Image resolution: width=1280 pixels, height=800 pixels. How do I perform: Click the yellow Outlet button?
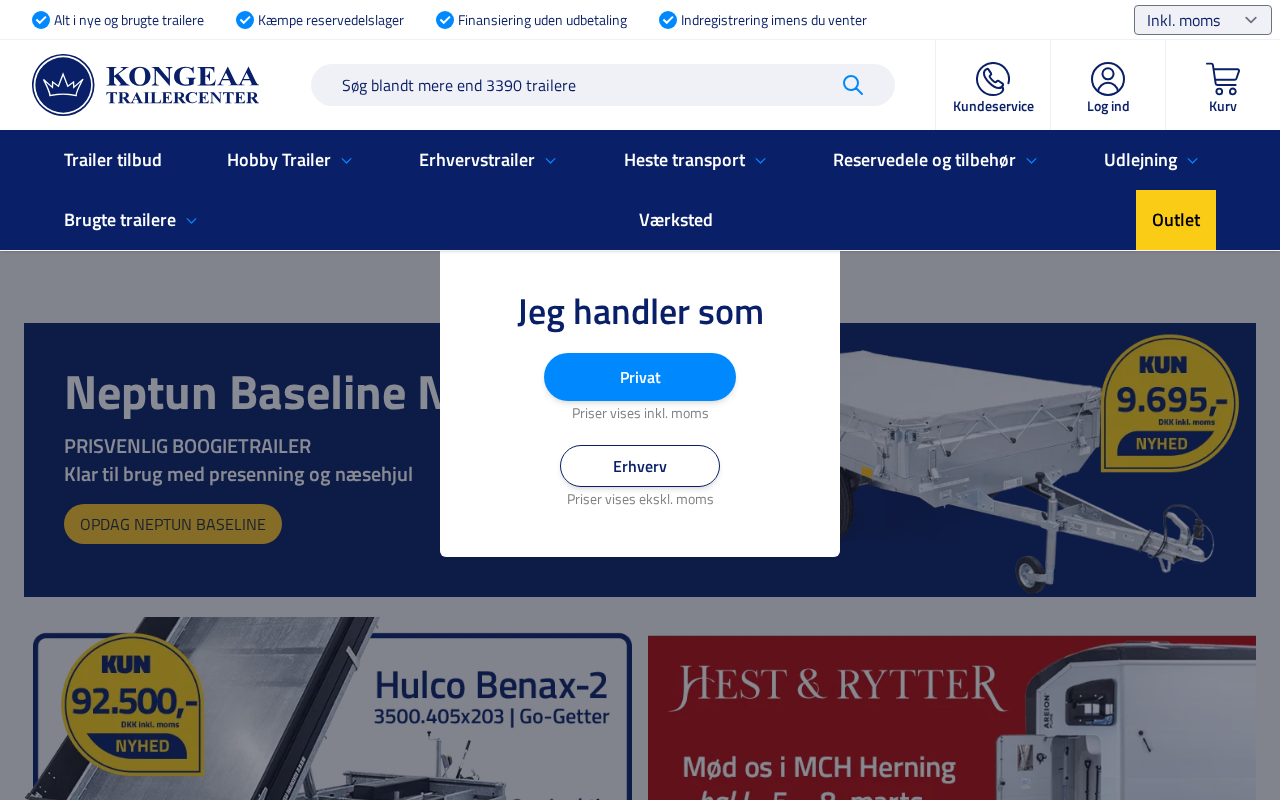[x=1176, y=220]
